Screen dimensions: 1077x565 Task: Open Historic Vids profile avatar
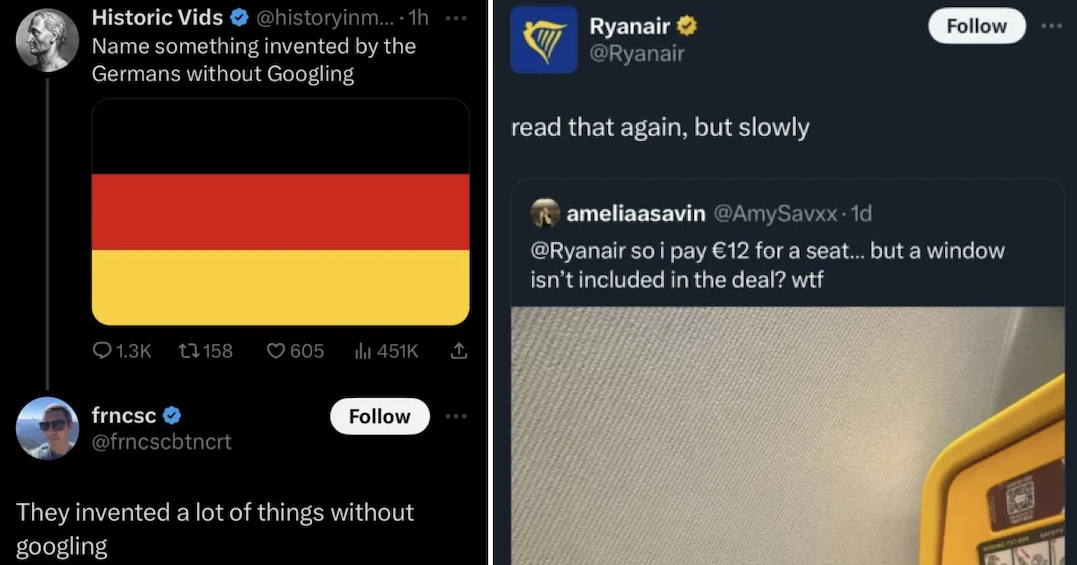pyautogui.click(x=47, y=41)
